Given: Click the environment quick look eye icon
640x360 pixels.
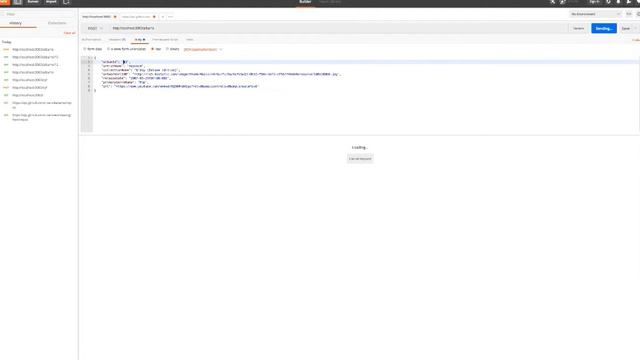Looking at the screenshot, I should [629, 14].
